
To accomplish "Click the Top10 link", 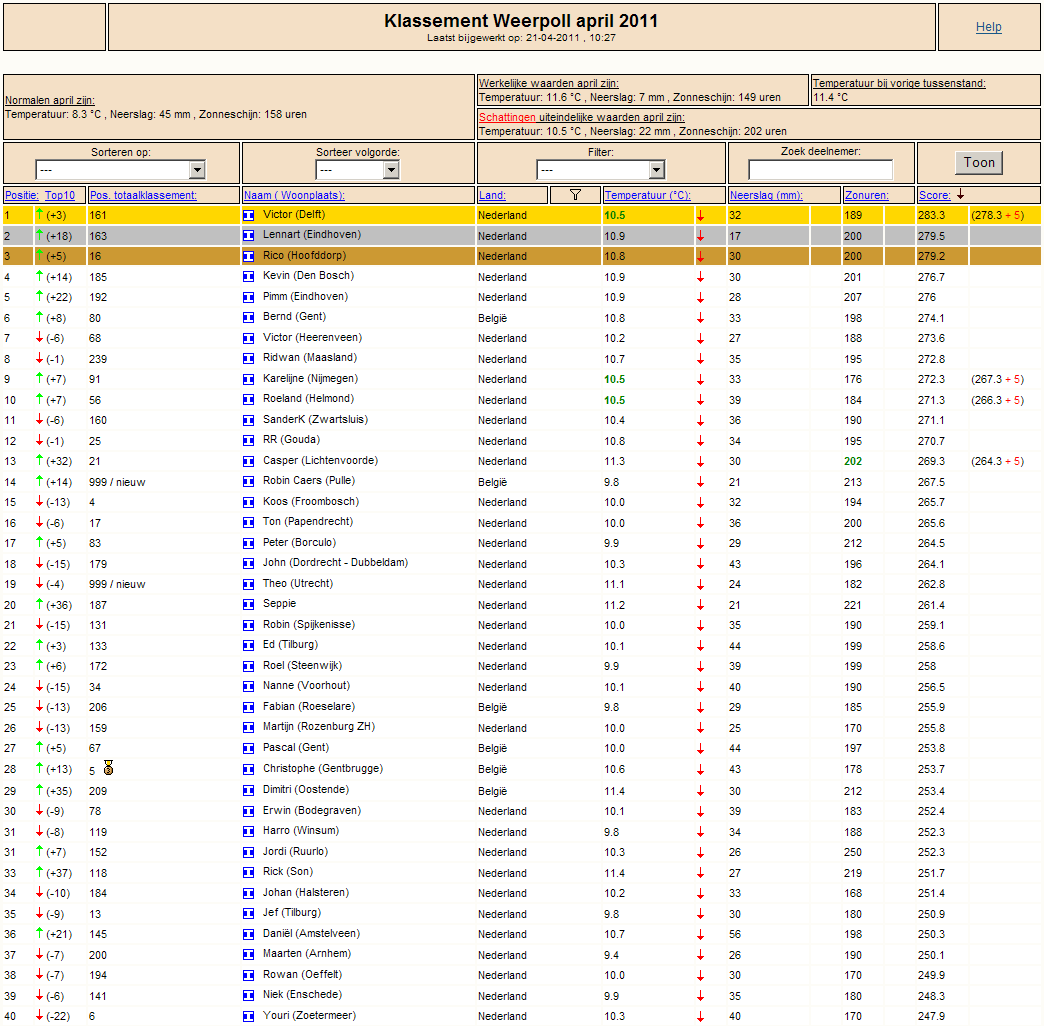I will tap(60, 195).
